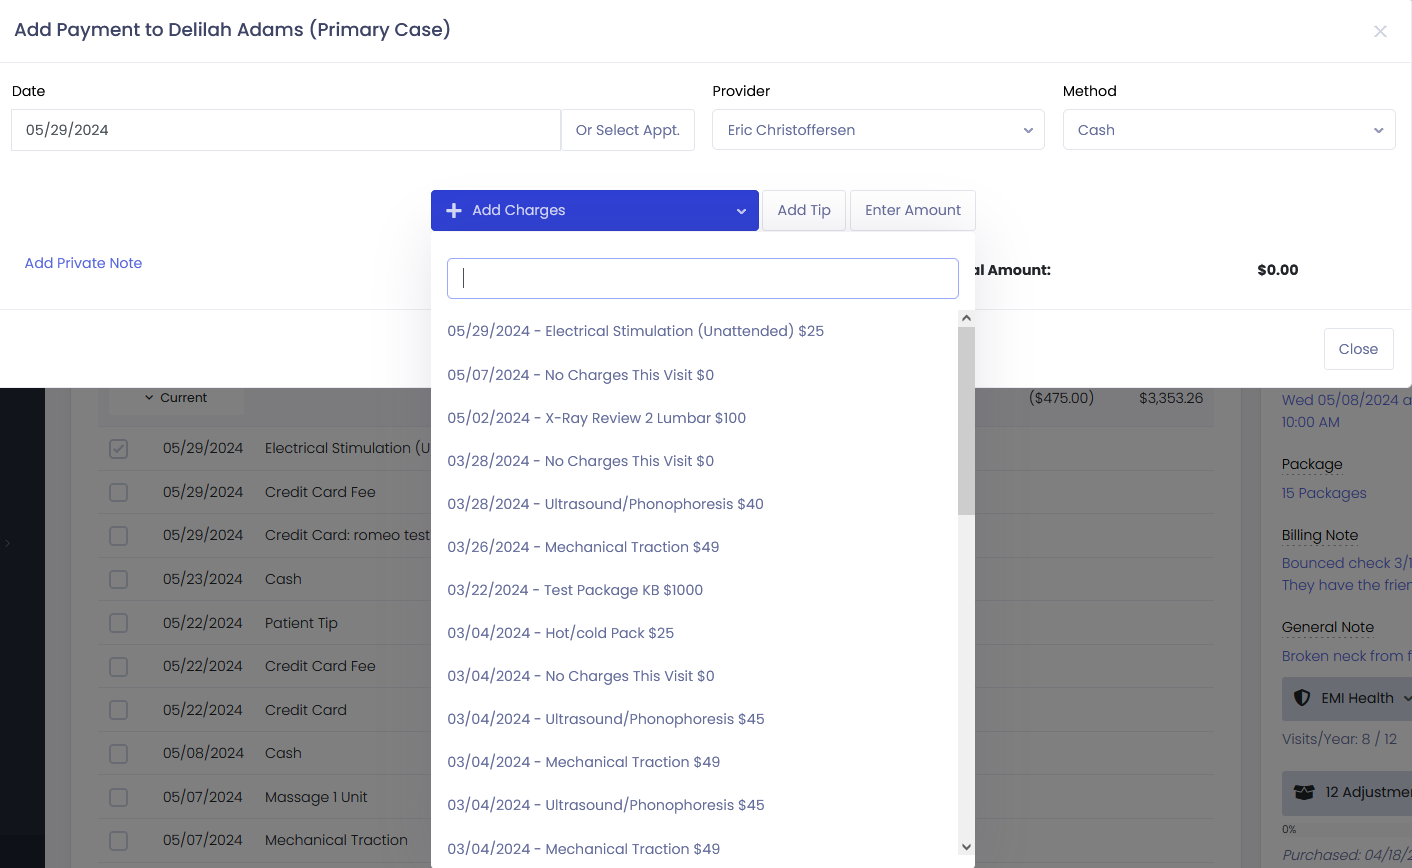Check the 05/29/2024 Credit Card Fee row

[118, 492]
